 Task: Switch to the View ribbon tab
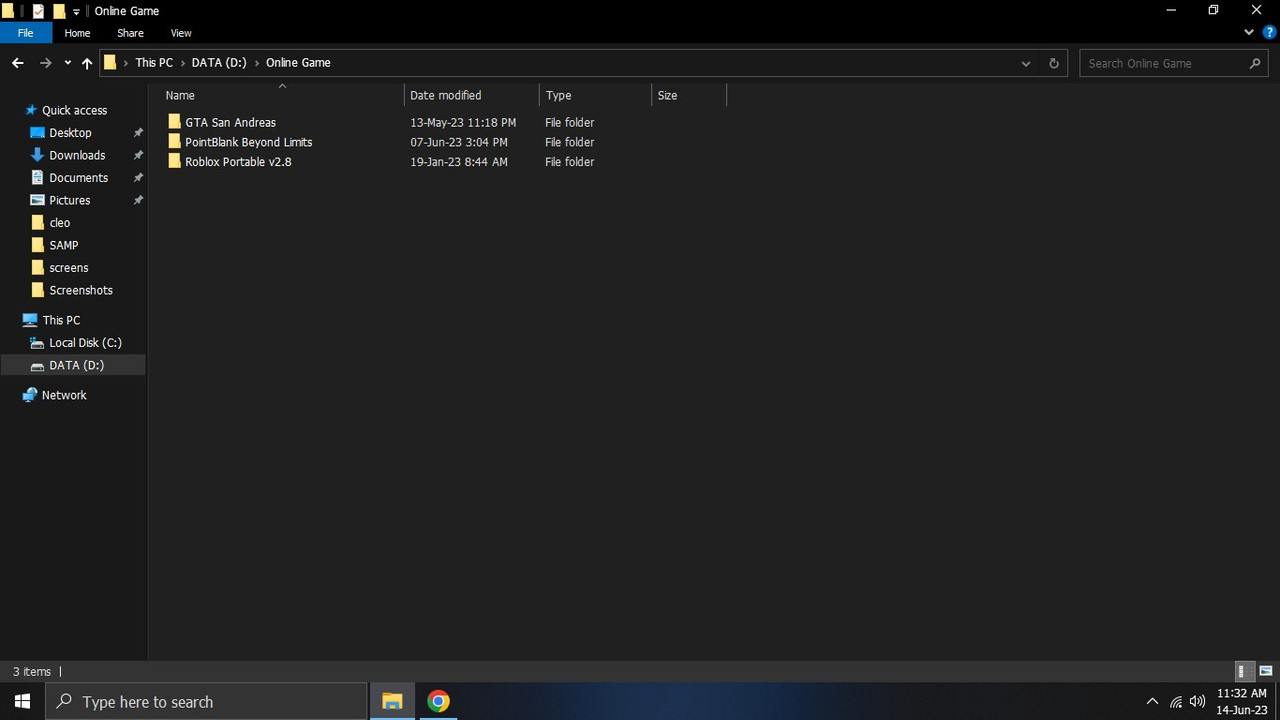[181, 33]
